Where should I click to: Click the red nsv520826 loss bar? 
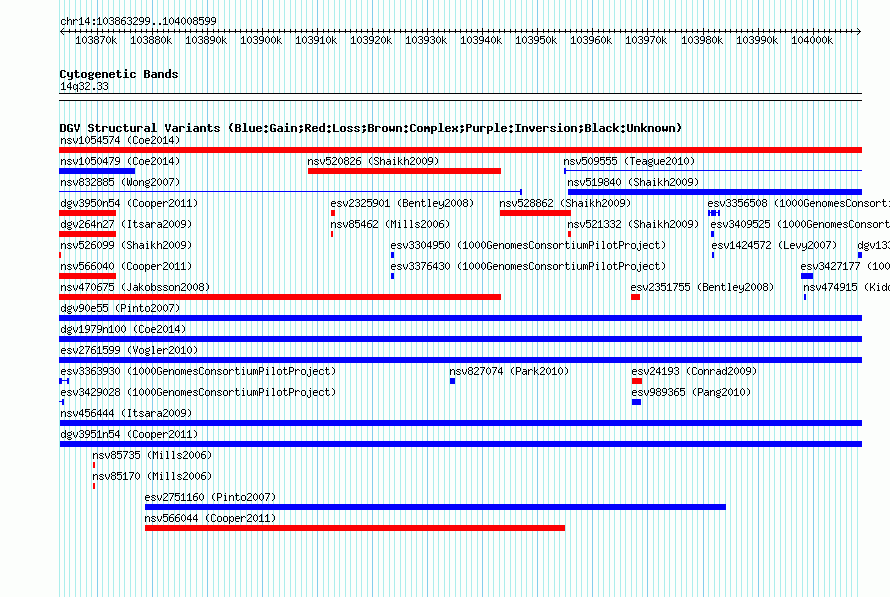point(404,171)
